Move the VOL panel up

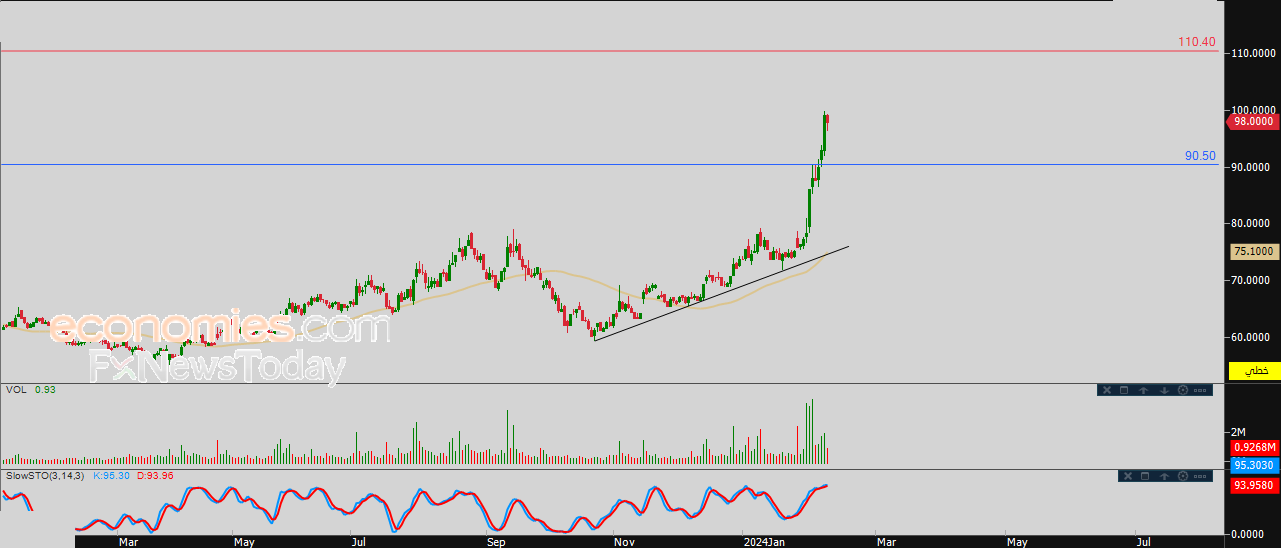[x=1145, y=390]
